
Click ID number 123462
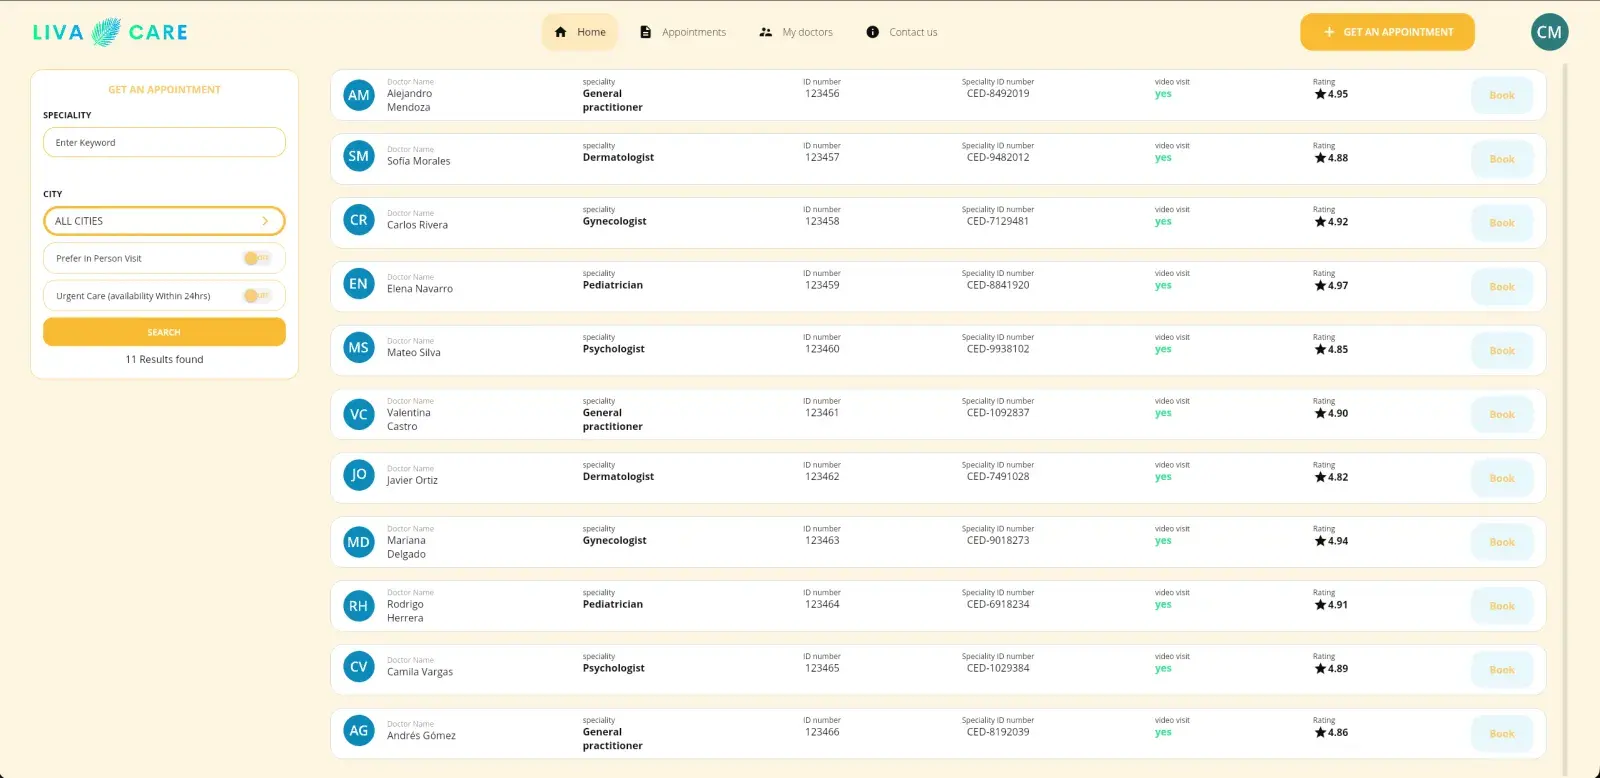point(822,477)
